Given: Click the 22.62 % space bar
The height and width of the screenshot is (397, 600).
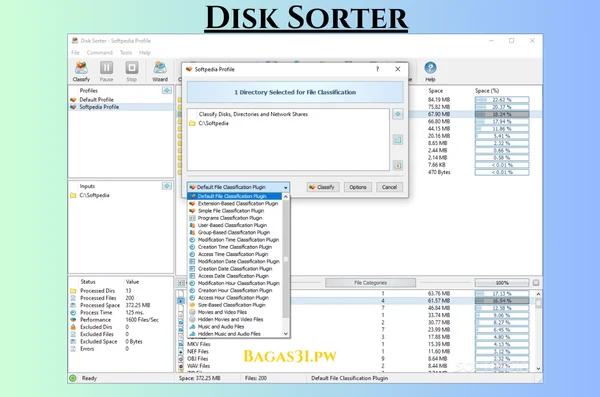Looking at the screenshot, I should 502,100.
